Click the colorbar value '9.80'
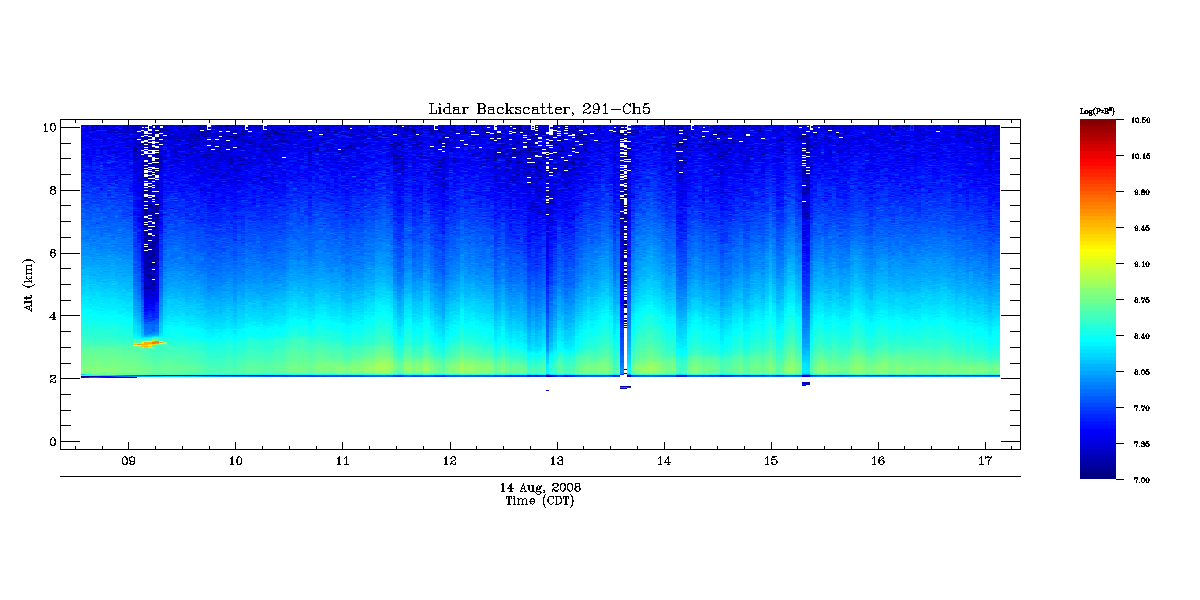1200x600 pixels. (x=1141, y=192)
